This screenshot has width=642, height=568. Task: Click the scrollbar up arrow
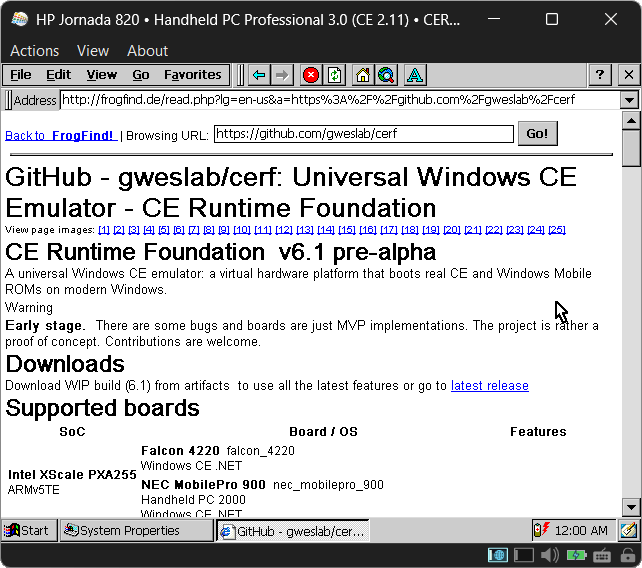click(631, 121)
